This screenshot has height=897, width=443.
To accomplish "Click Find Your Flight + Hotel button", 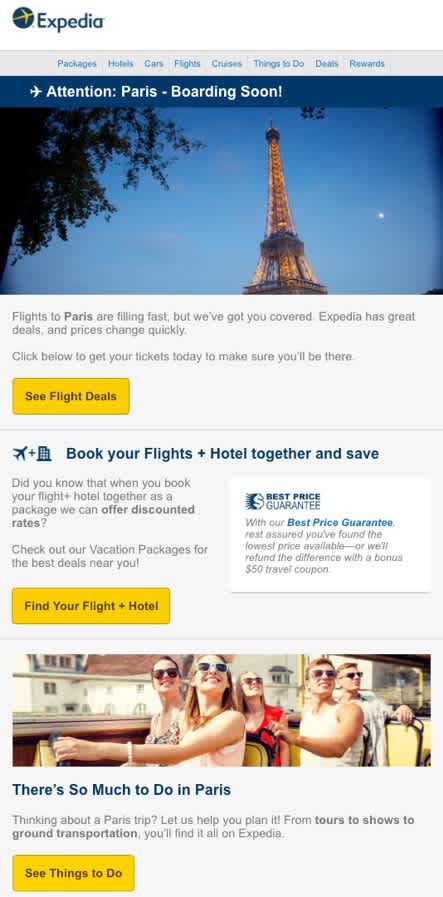I will (91, 606).
